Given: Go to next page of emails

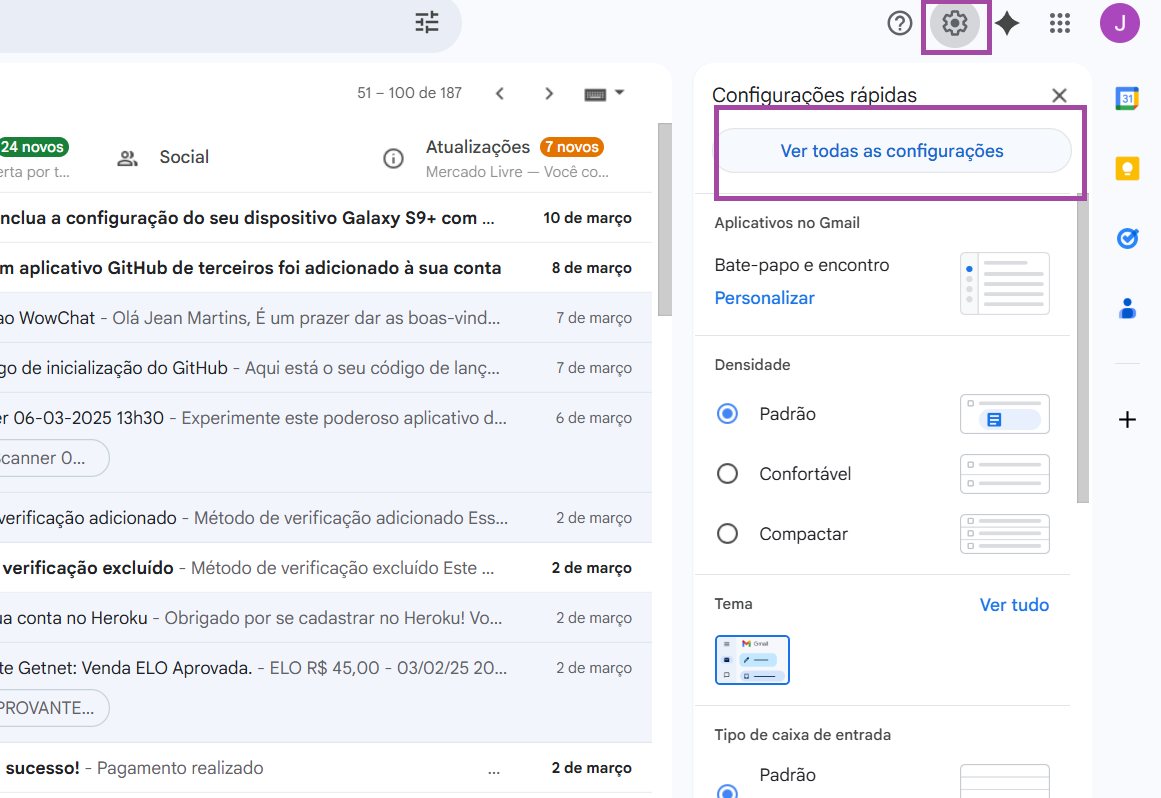Looking at the screenshot, I should tap(549, 93).
